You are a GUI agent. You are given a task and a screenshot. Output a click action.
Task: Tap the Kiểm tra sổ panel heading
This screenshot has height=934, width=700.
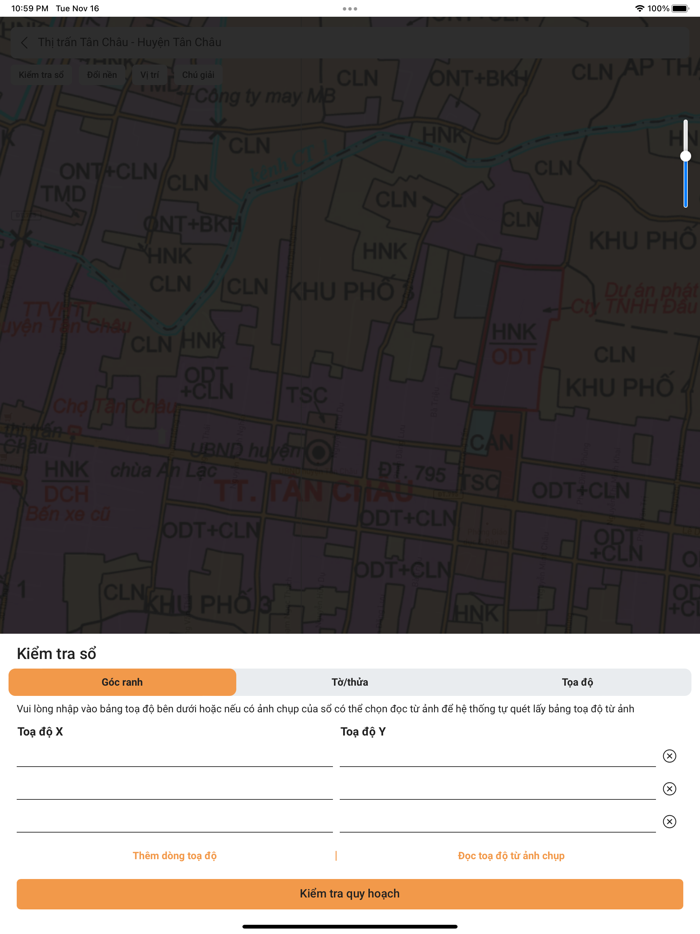click(x=57, y=653)
